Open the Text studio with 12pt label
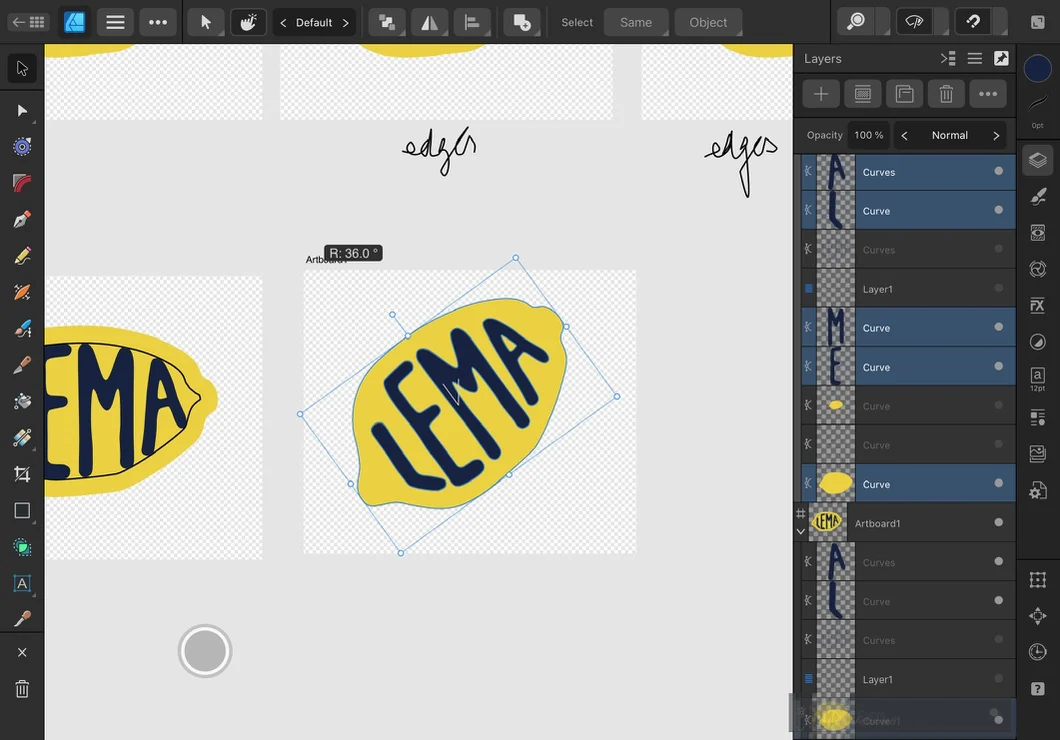The width and height of the screenshot is (1060, 740). [1038, 378]
